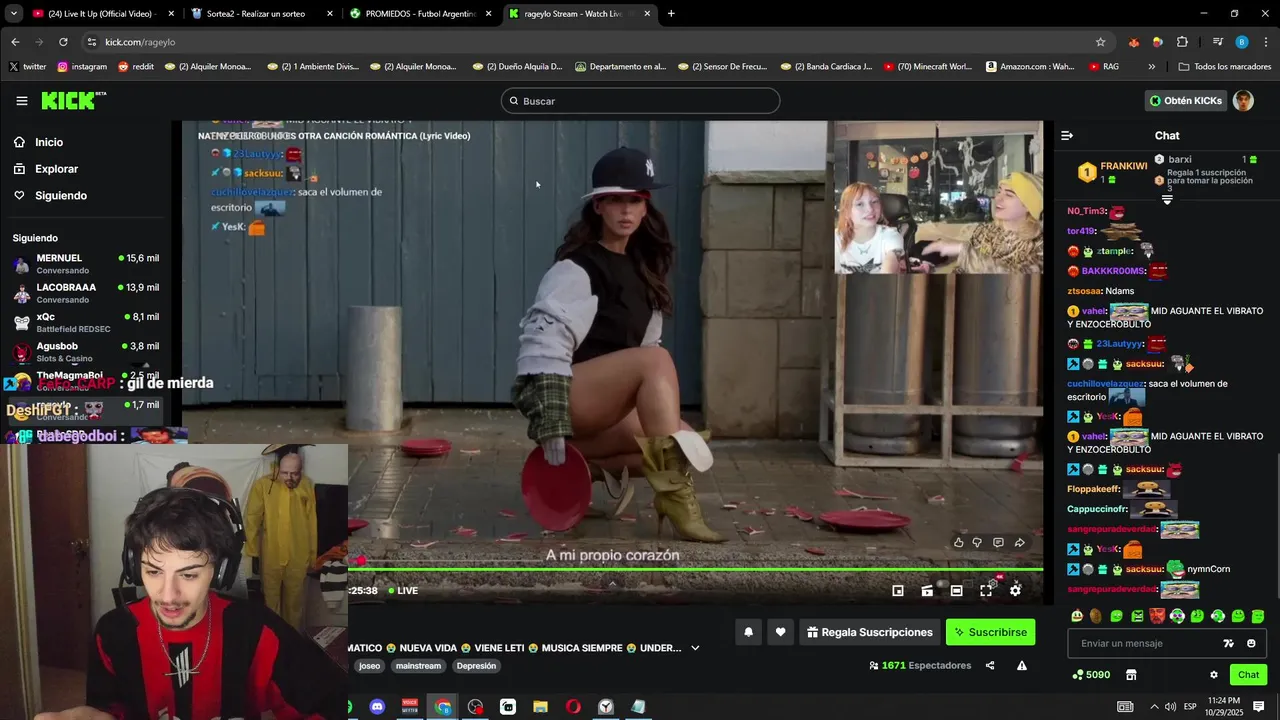Open the chat shop icon

[x=1131, y=675]
